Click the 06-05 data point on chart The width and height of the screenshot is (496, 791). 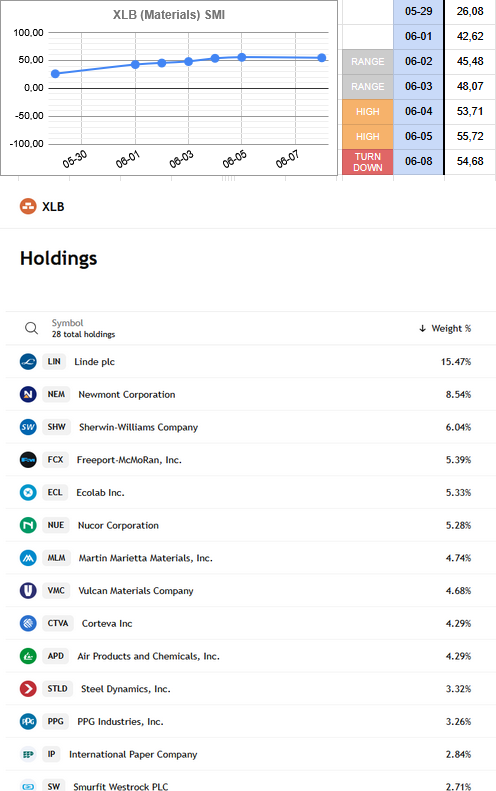[242, 58]
